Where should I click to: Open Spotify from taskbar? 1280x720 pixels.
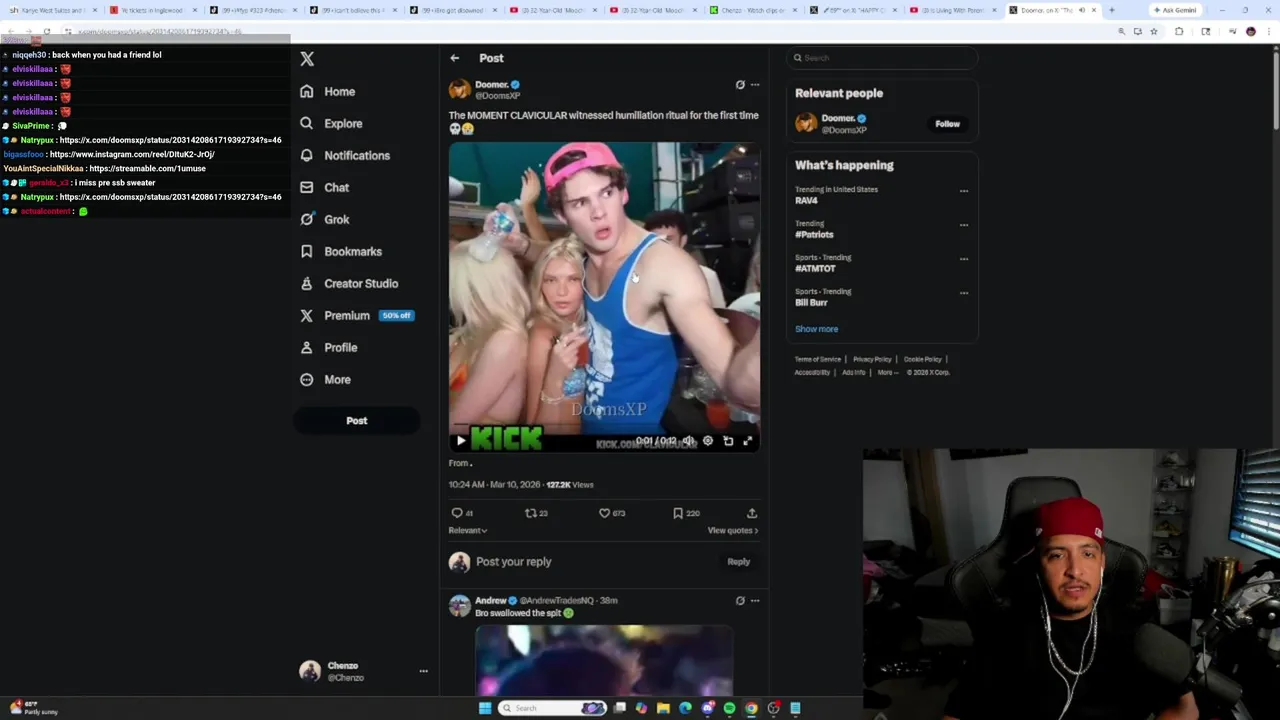729,708
